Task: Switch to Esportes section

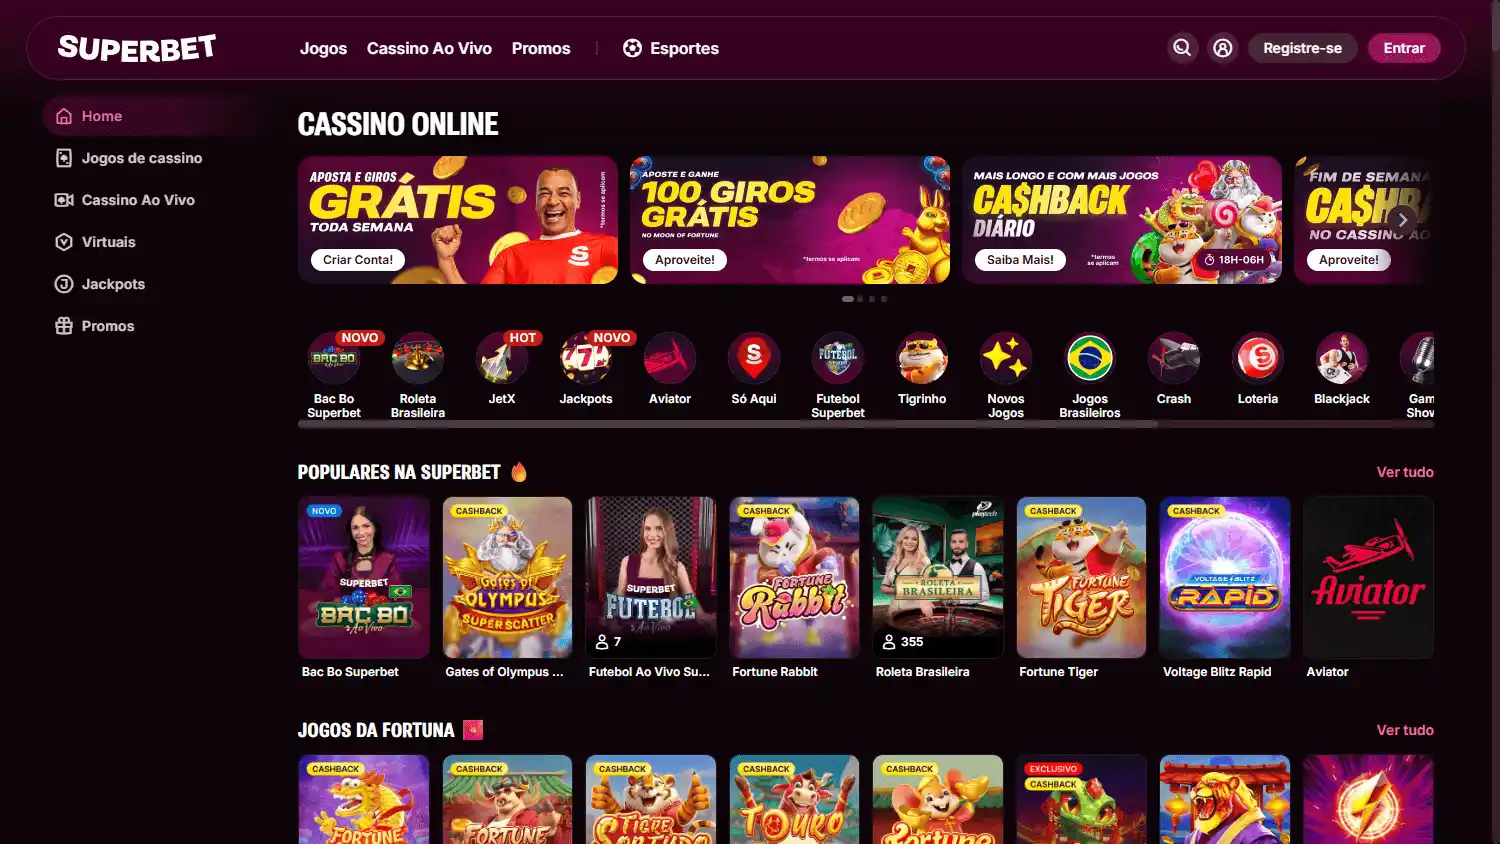Action: [671, 48]
